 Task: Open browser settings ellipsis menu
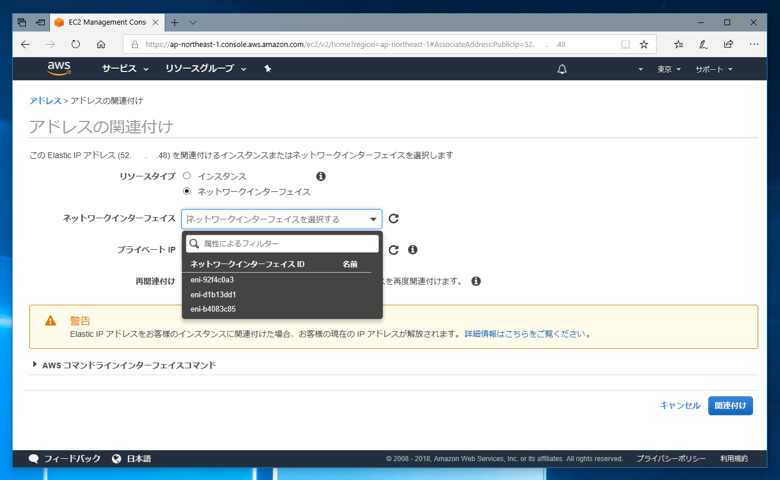point(754,44)
